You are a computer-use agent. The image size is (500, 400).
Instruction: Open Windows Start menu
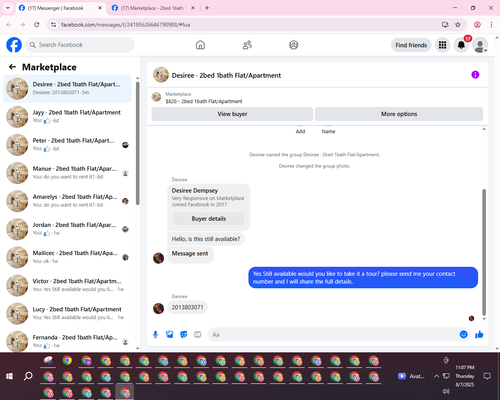pos(9,376)
